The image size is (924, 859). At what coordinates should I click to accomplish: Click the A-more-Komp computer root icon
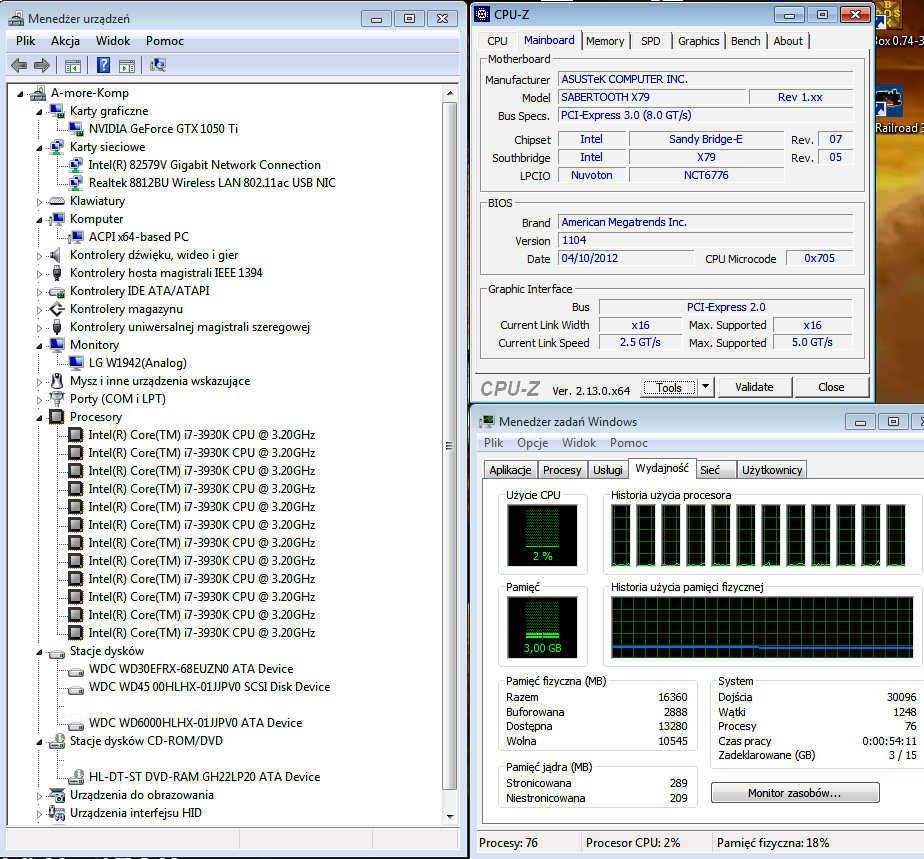pos(38,93)
